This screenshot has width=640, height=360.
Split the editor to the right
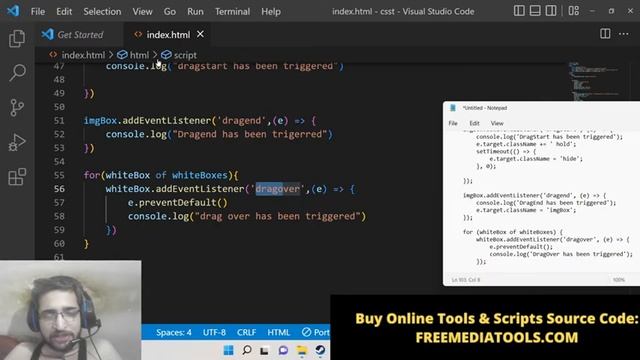(x=605, y=34)
